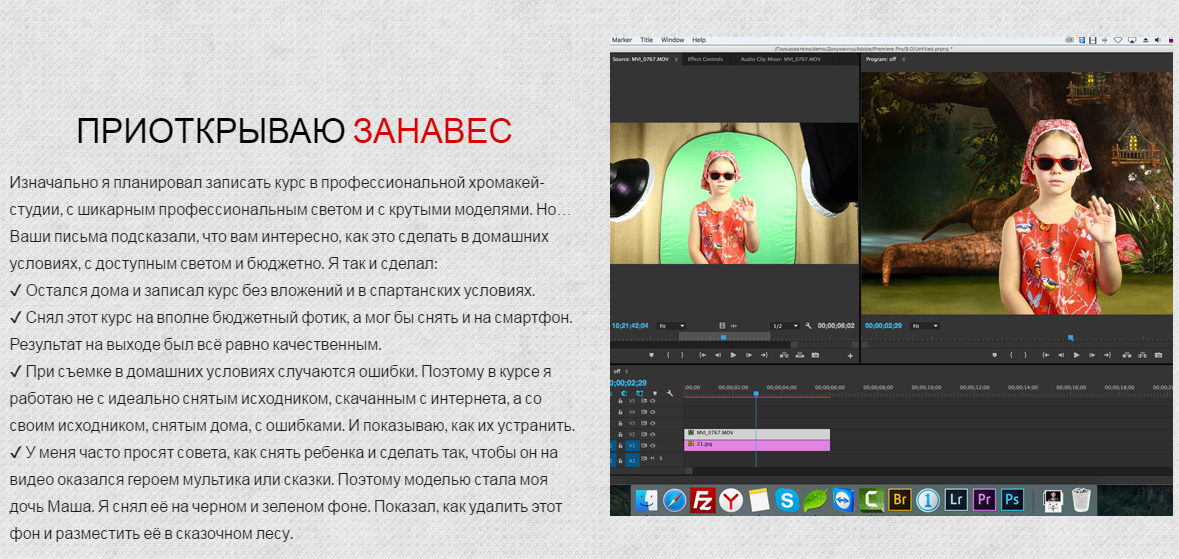The image size is (1179, 559).
Task: Open the Window menu
Action: (672, 40)
